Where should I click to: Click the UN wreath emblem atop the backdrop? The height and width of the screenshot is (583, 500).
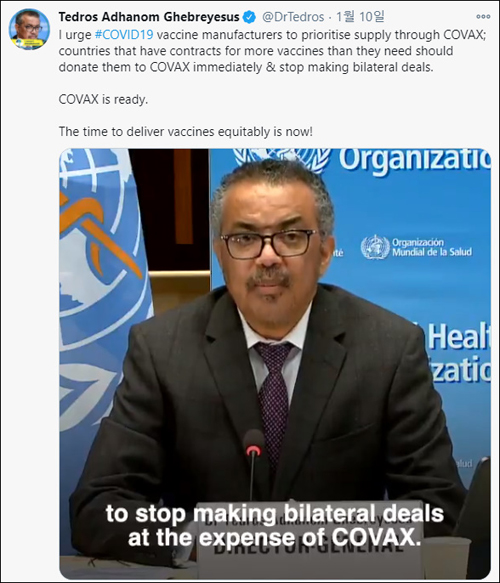pos(282,160)
